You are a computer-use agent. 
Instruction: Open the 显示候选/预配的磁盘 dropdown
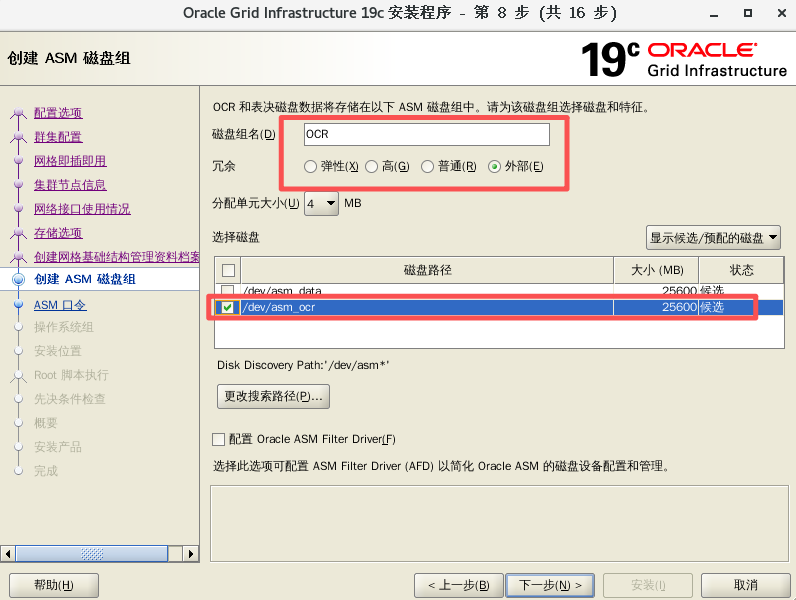(713, 238)
